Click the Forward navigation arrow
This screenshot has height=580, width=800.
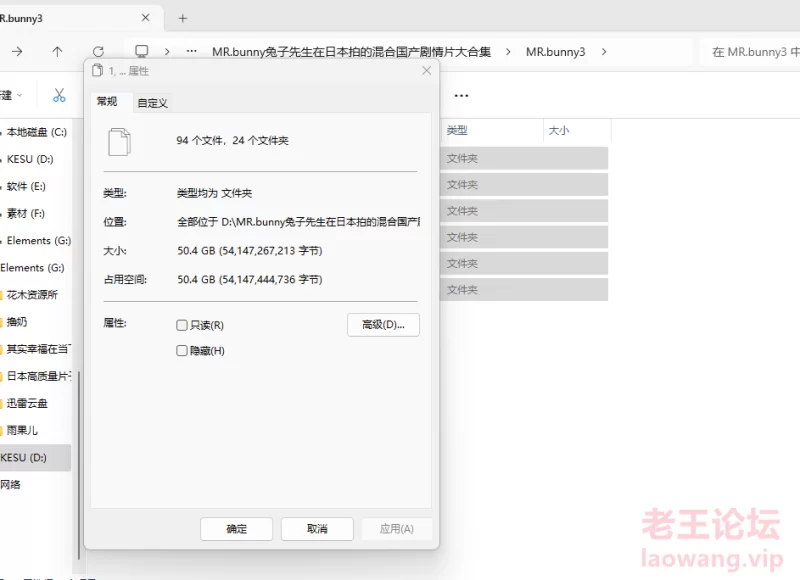coord(17,52)
